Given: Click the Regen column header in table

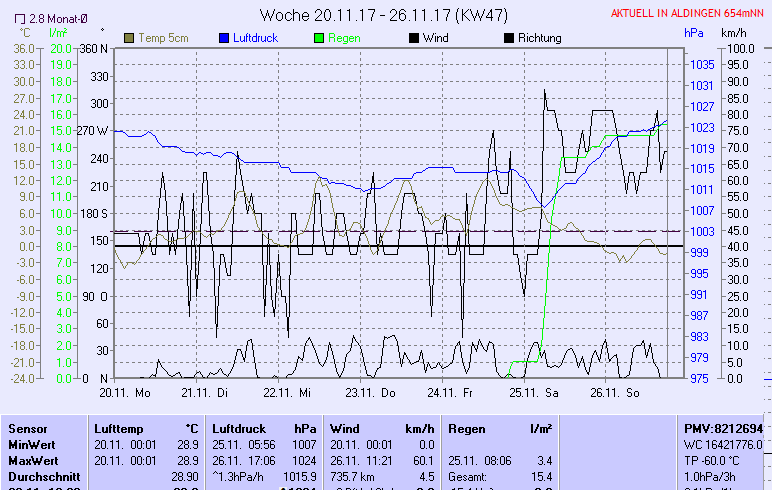Looking at the screenshot, I should 467,428.
